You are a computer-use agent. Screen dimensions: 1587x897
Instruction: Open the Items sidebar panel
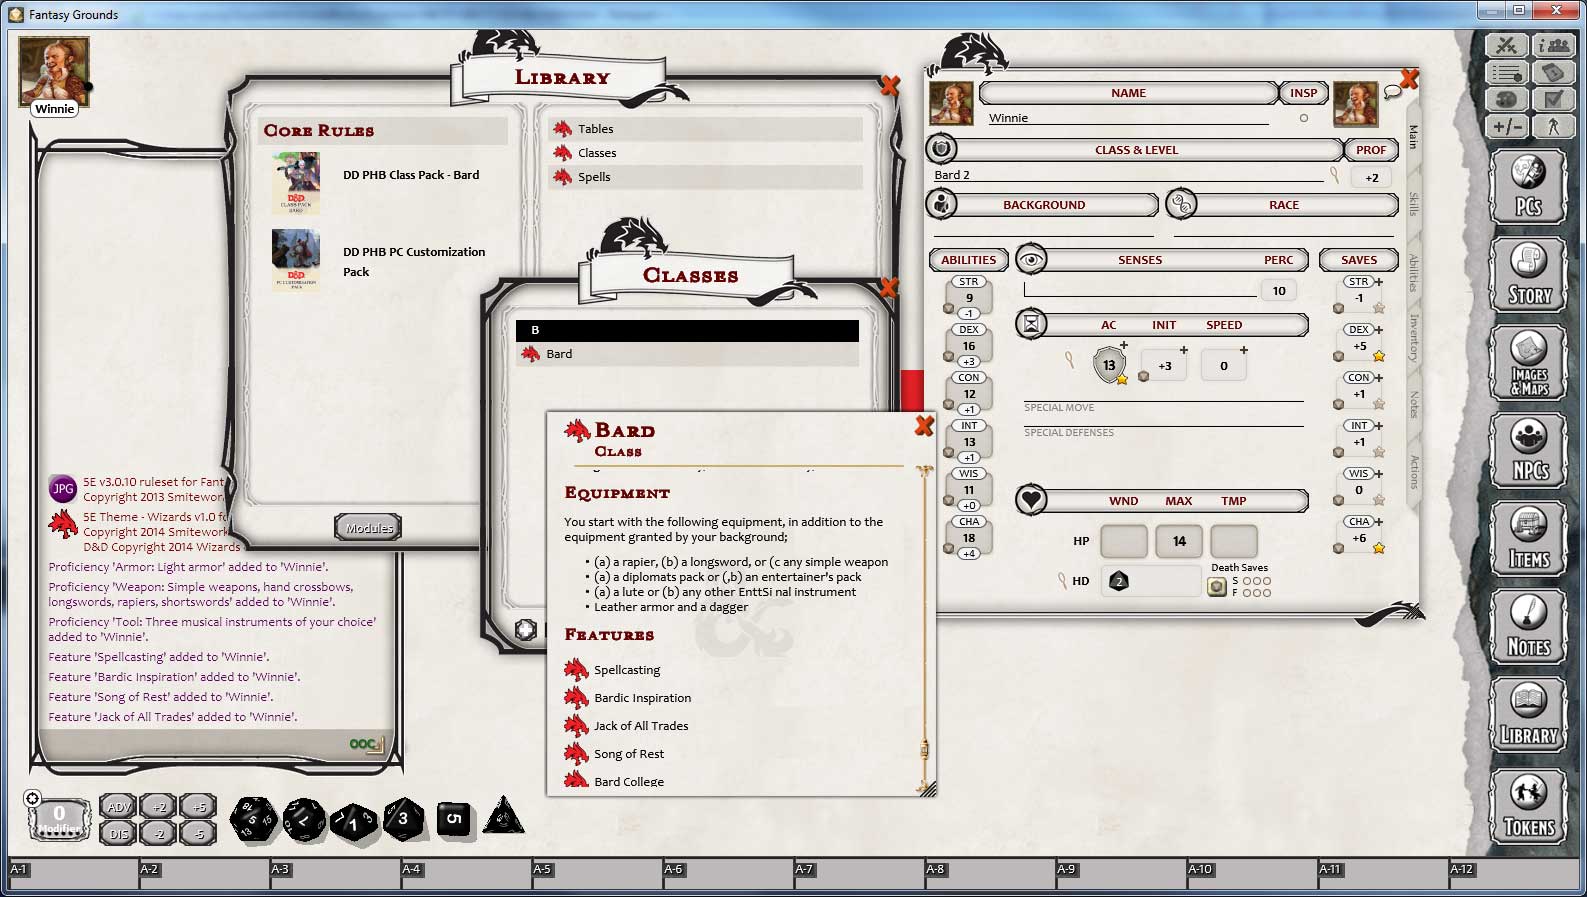[x=1527, y=539]
